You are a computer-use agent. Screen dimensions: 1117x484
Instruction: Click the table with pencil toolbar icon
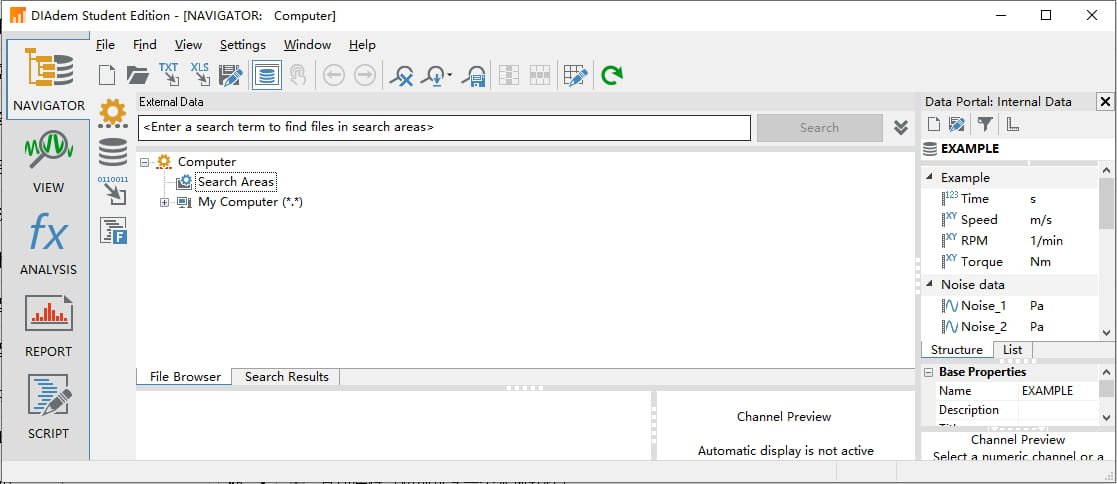576,75
